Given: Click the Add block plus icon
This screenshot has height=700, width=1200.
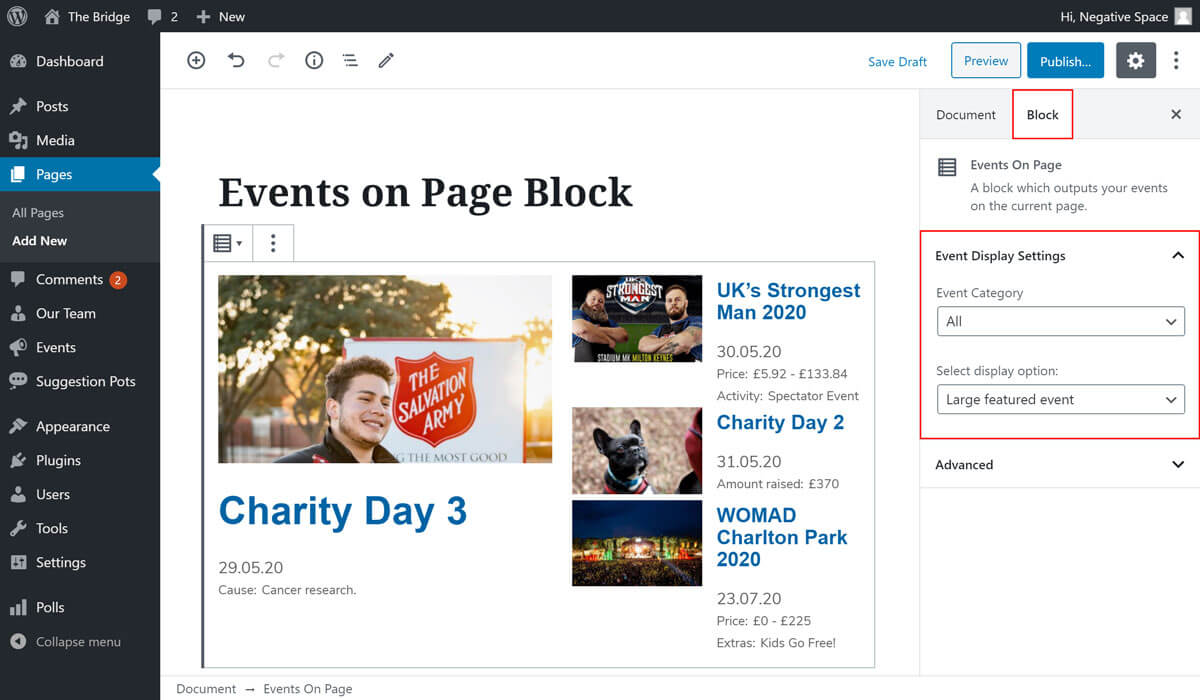Looking at the screenshot, I should click(196, 61).
